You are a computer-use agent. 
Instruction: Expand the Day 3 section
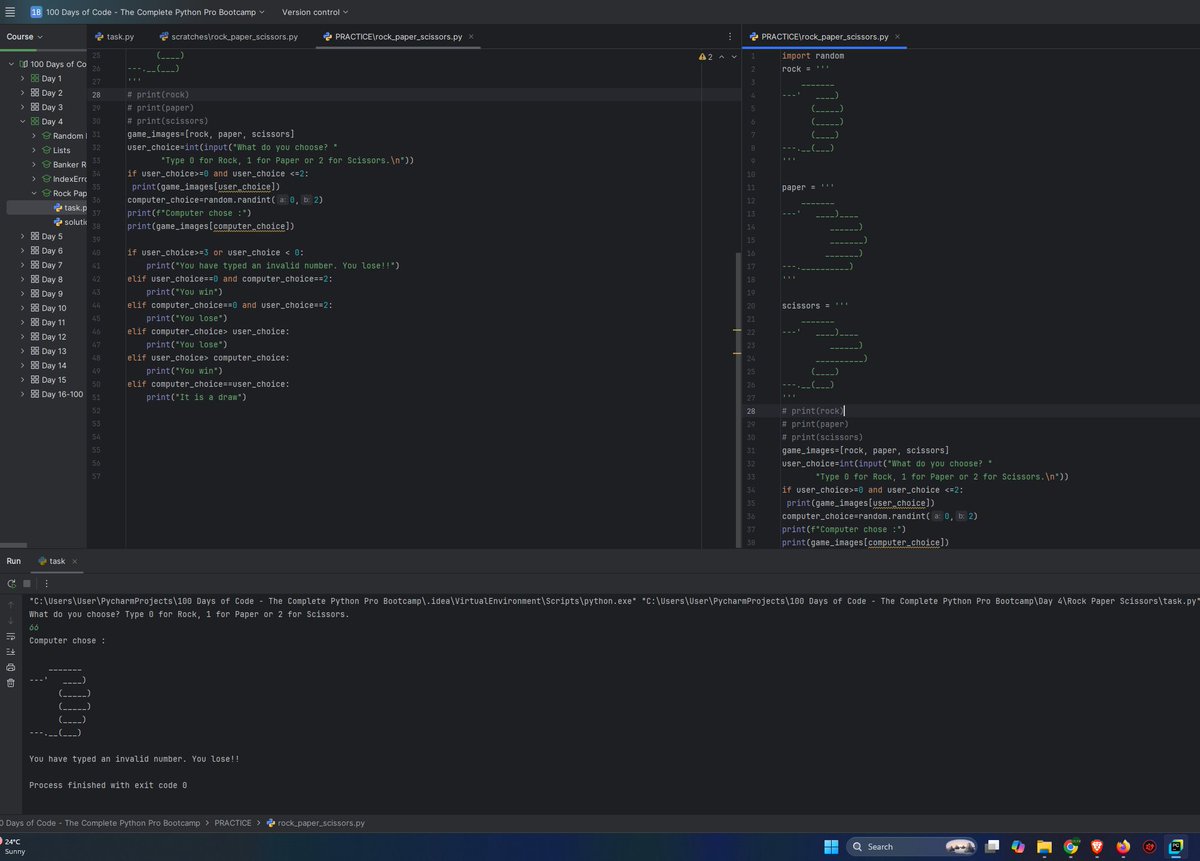click(22, 107)
